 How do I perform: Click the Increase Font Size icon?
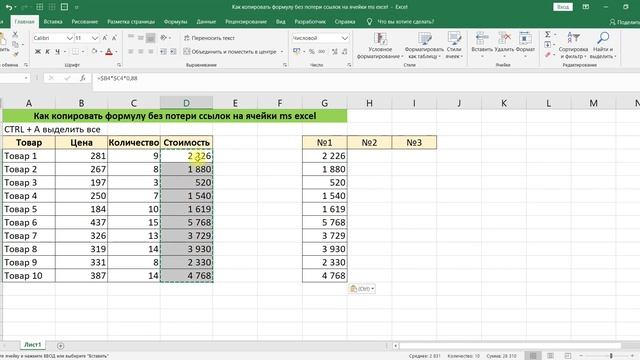pos(105,38)
